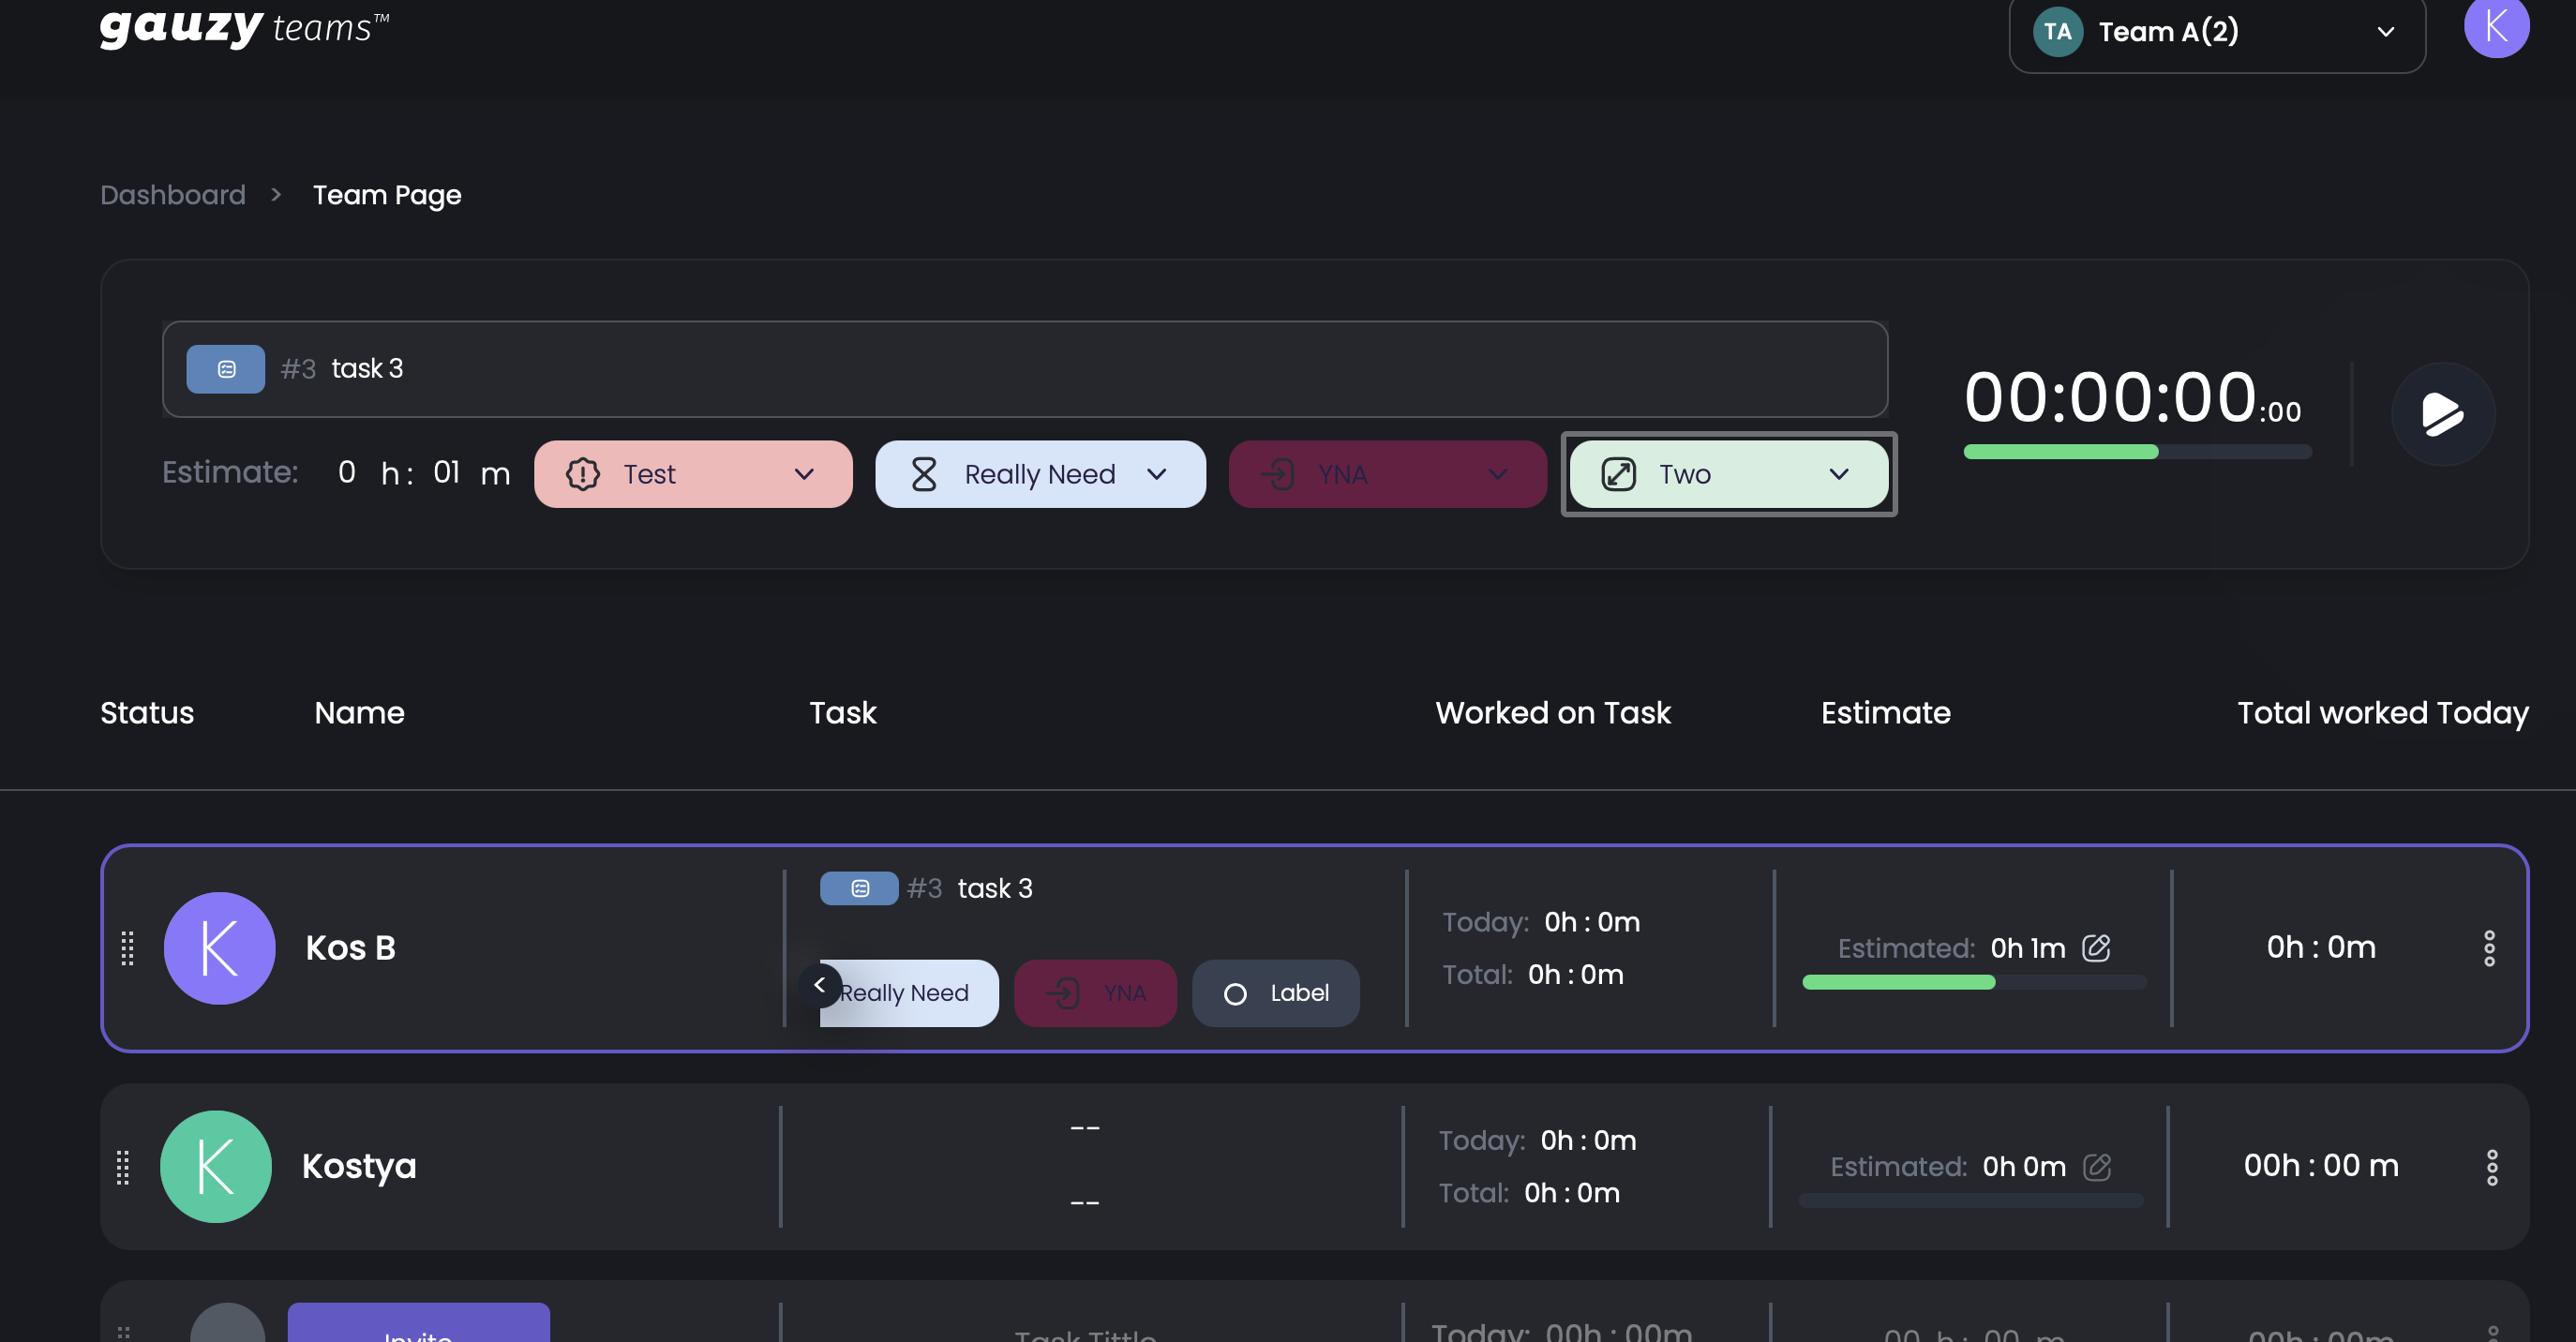Open the Two size dropdown

click(1729, 474)
